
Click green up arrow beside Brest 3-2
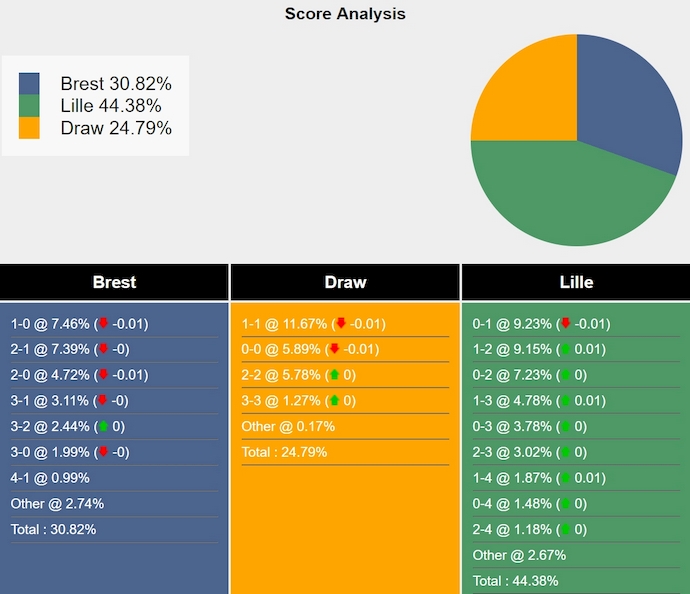click(102, 427)
